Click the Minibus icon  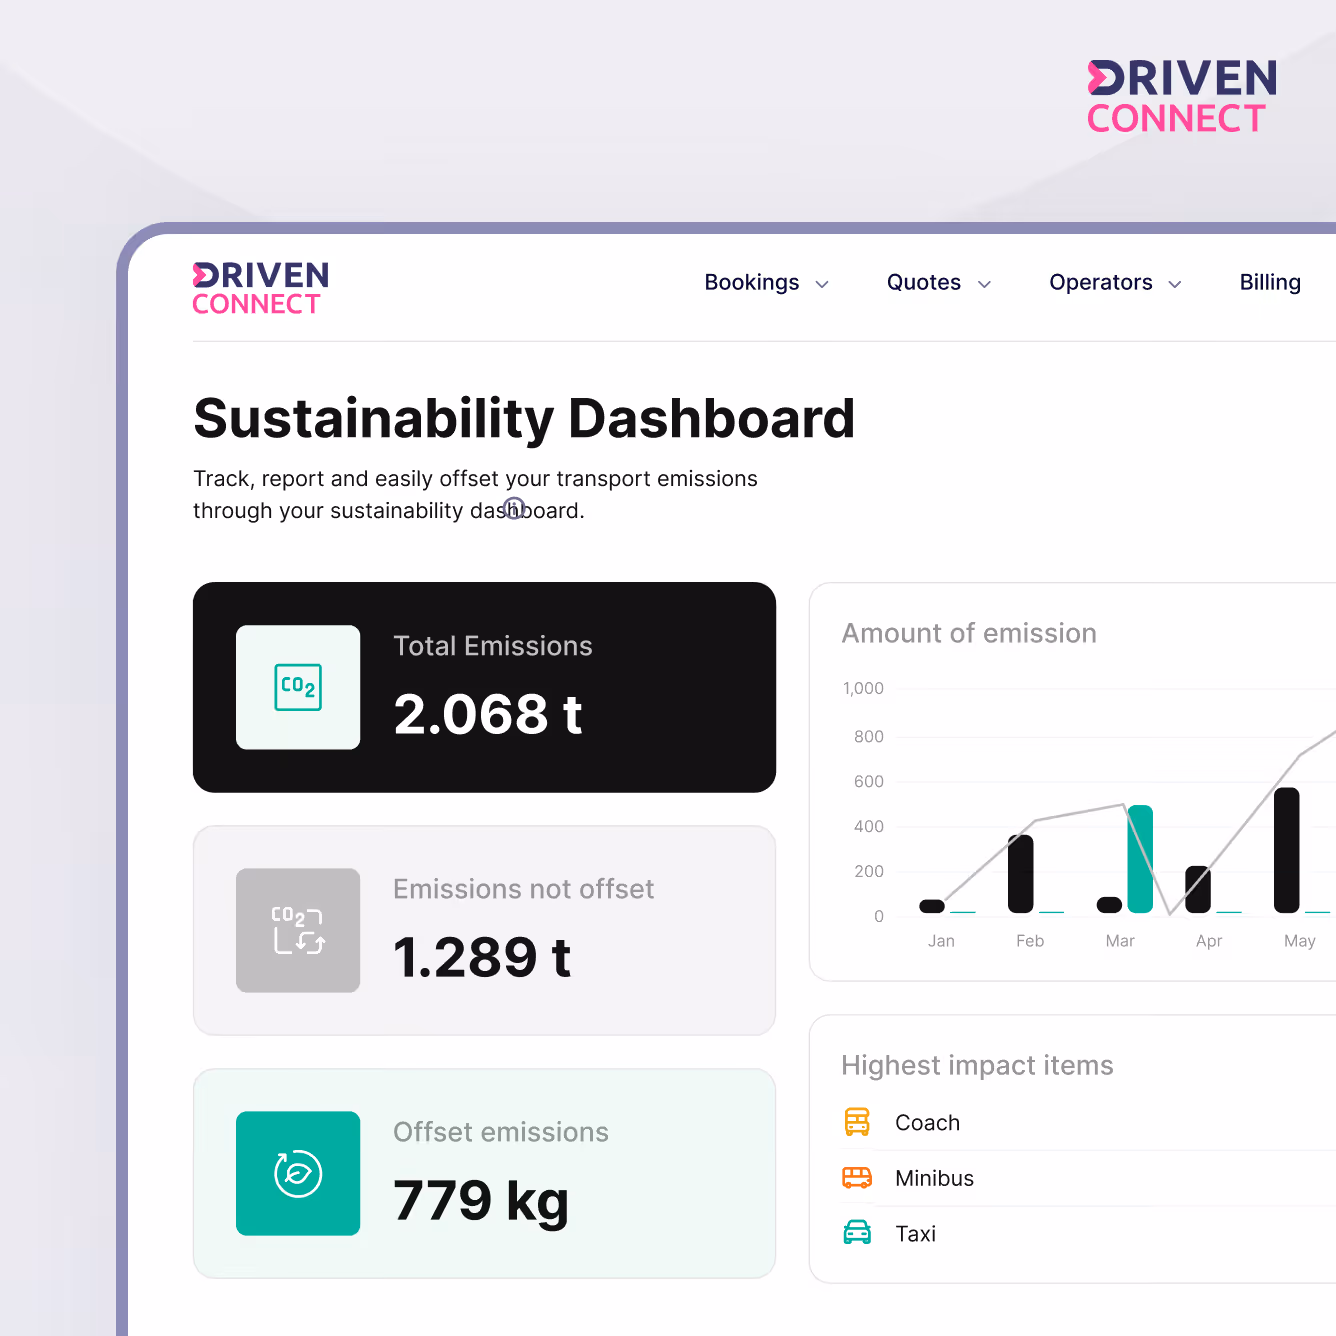coord(857,1178)
